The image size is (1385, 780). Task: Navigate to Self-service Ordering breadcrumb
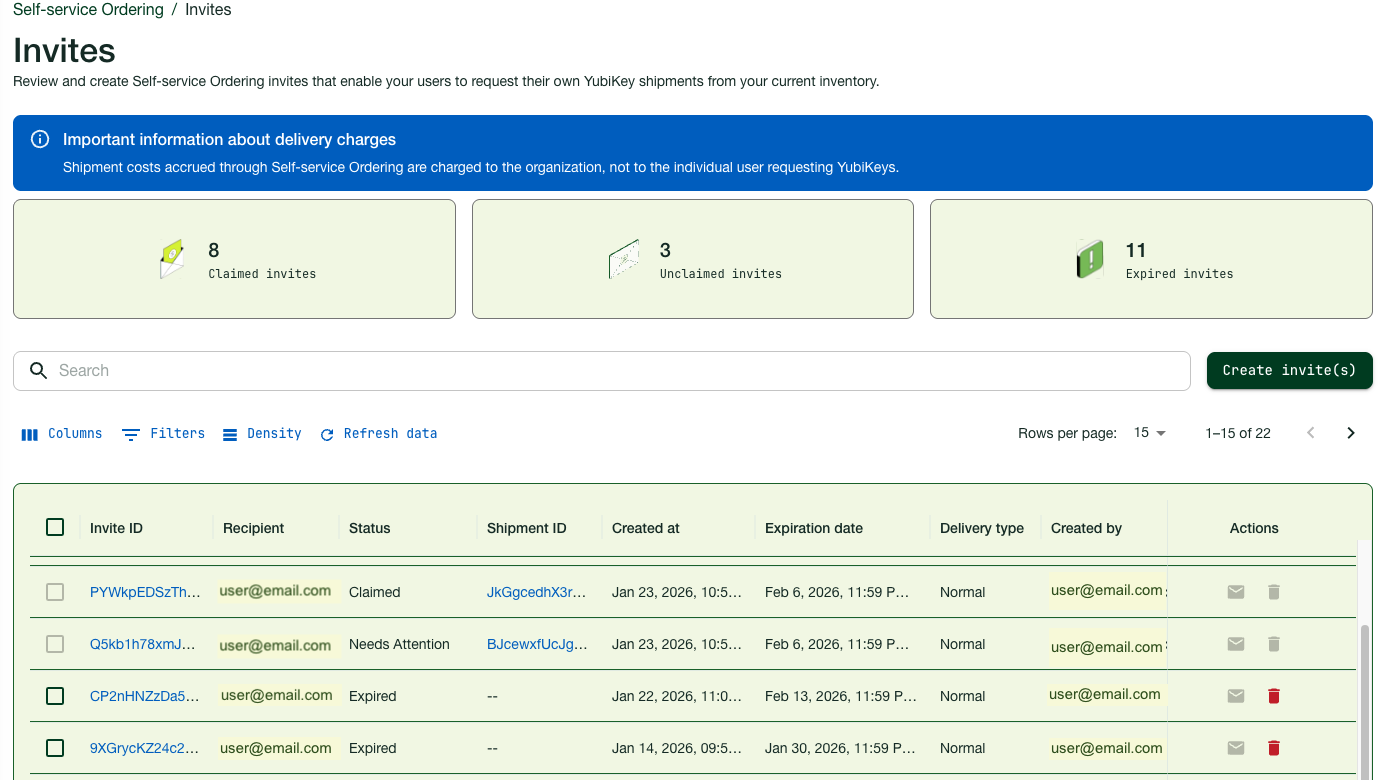[88, 10]
